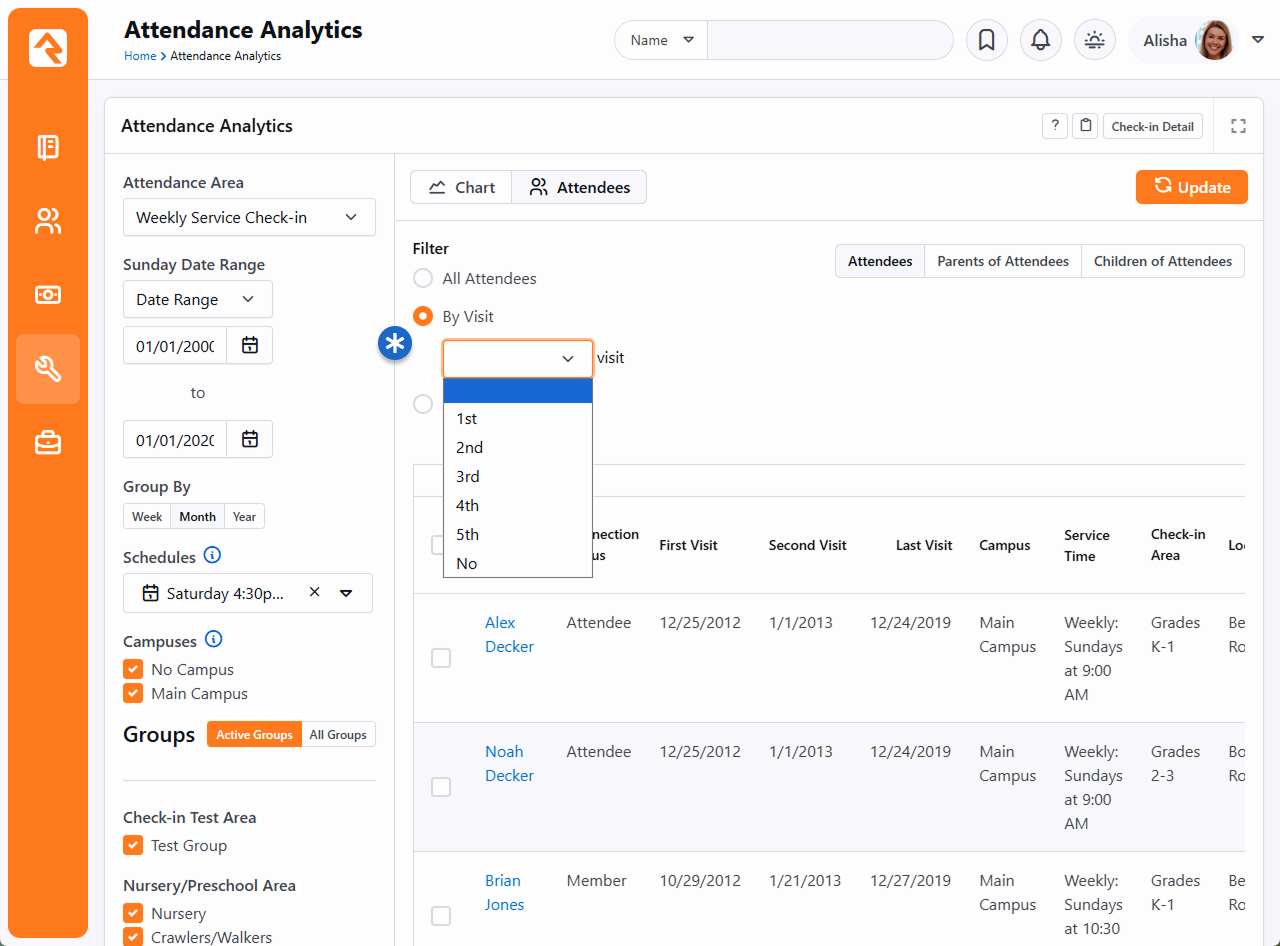The width and height of the screenshot is (1280, 946).
Task: Choose 3rd from the visit dropdown list
Action: click(468, 477)
